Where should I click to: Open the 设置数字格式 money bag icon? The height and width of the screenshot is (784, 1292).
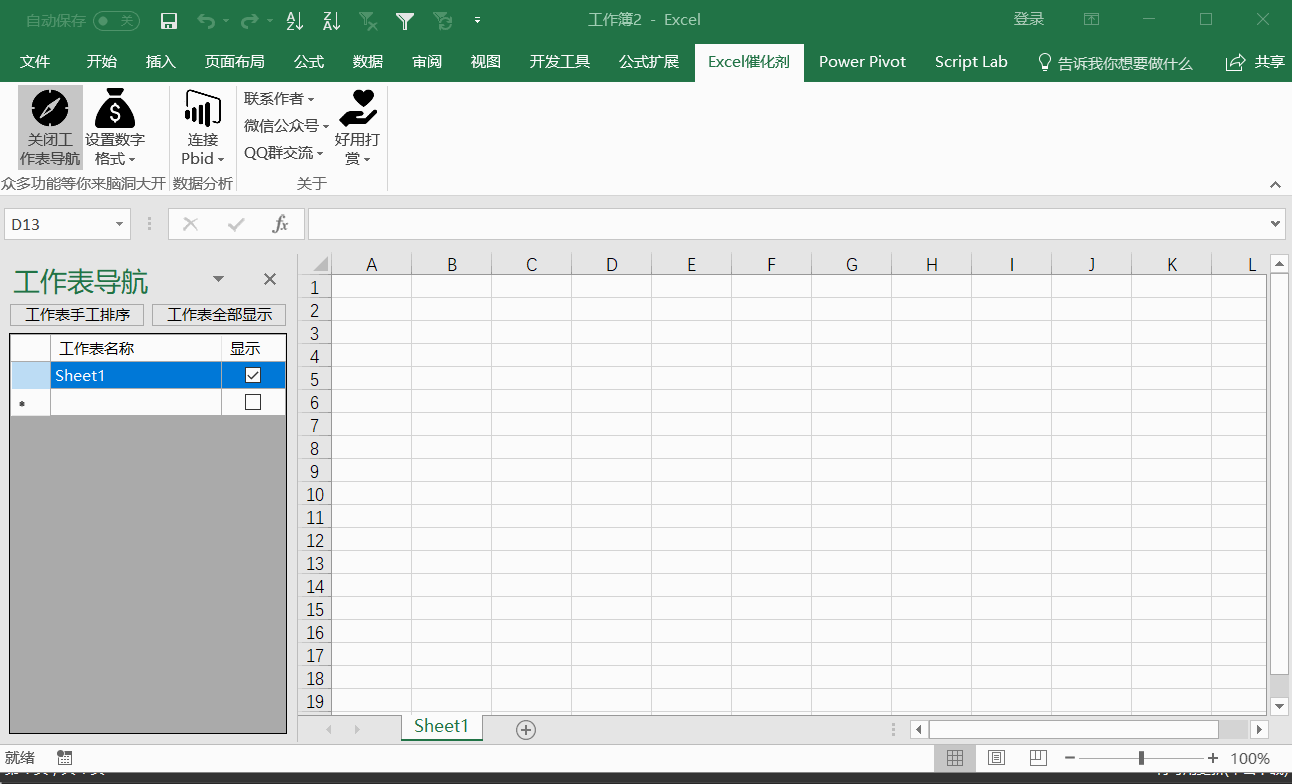[115, 108]
